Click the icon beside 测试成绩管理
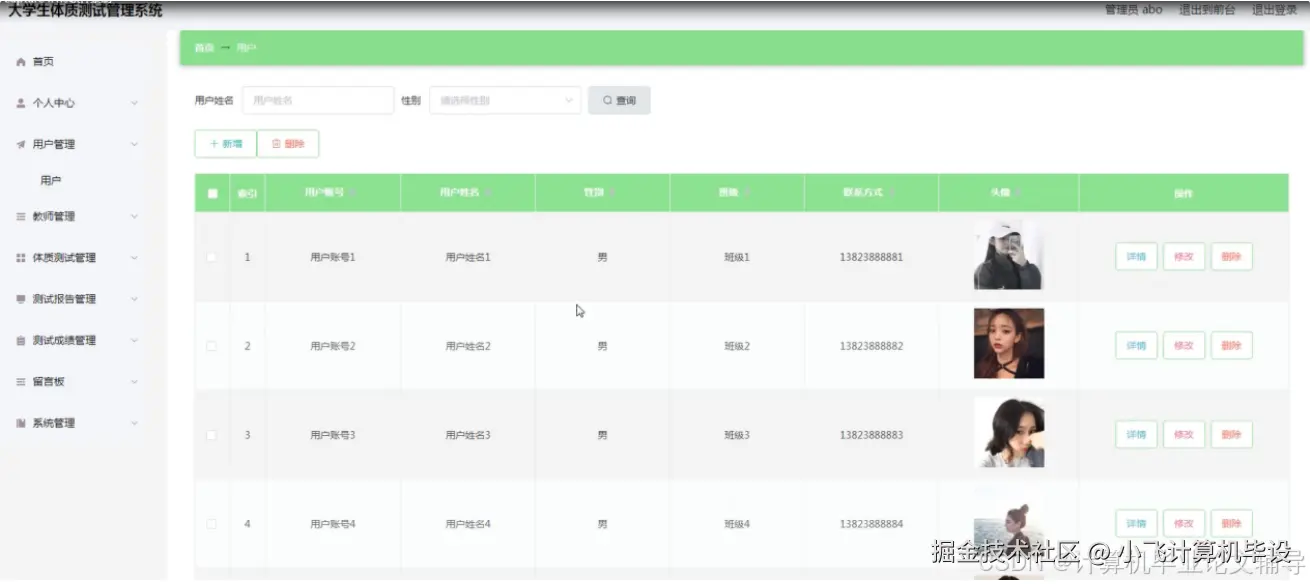The height and width of the screenshot is (584, 1310). [x=20, y=340]
